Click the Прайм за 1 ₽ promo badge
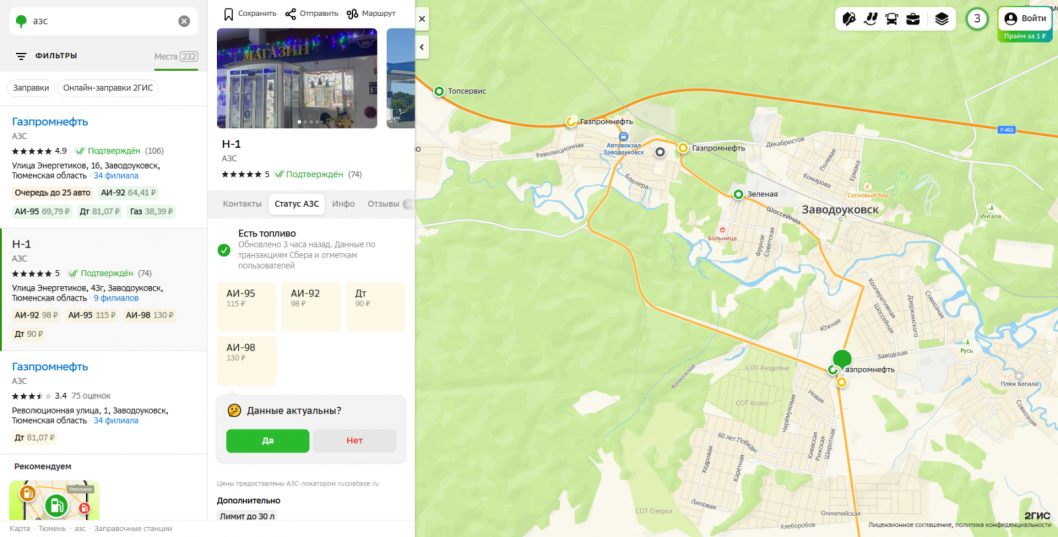Viewport: 1058px width, 537px height. click(x=1025, y=36)
